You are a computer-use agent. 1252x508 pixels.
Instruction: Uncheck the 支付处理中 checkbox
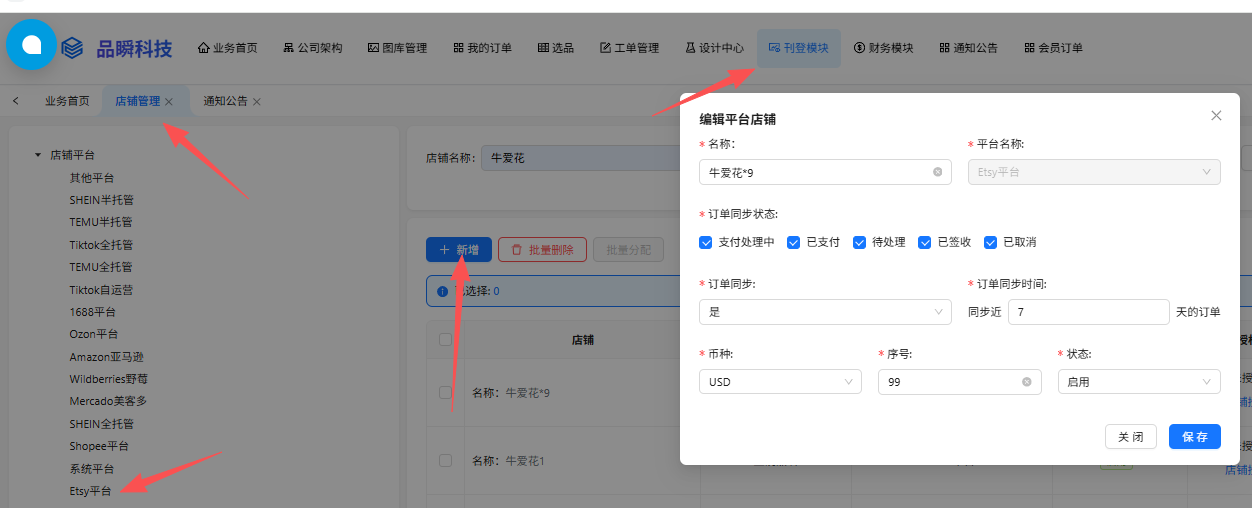(707, 242)
